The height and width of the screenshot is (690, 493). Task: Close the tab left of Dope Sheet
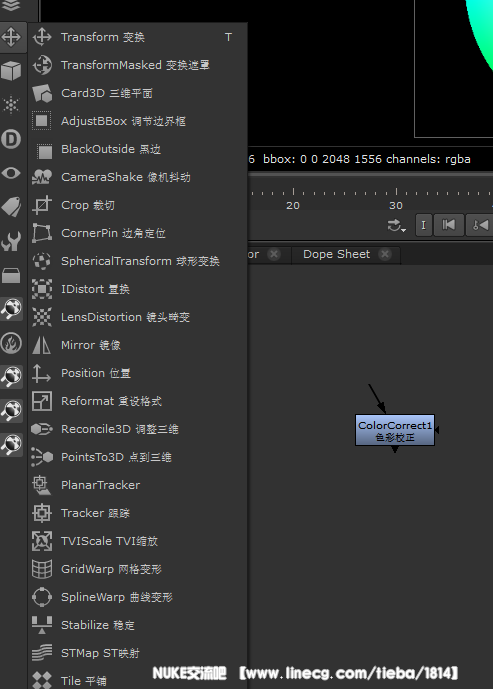click(x=274, y=254)
